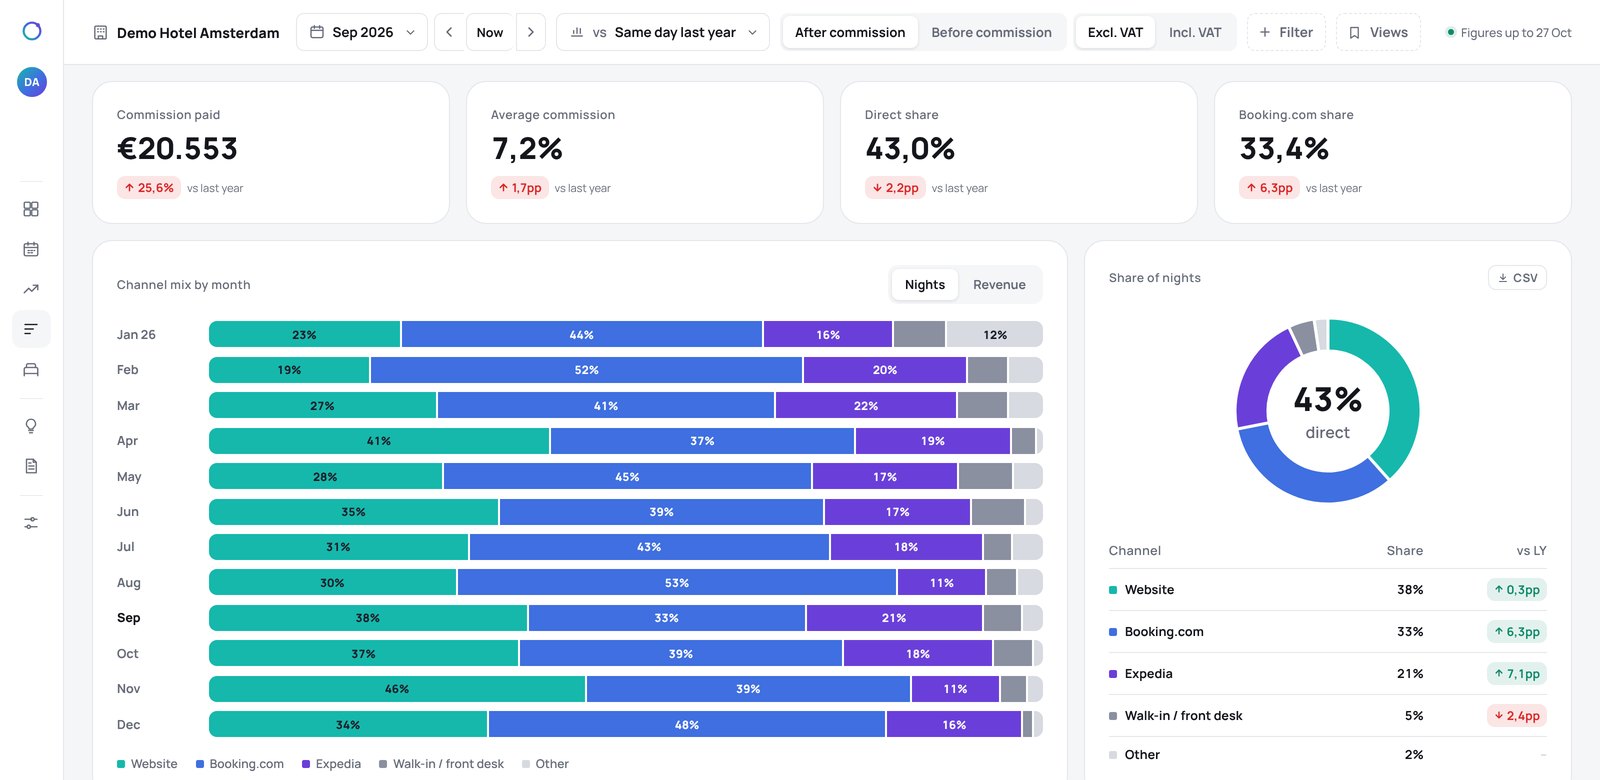This screenshot has height=780, width=1600.
Task: Open the calendar view from the sidebar
Action: click(x=31, y=249)
